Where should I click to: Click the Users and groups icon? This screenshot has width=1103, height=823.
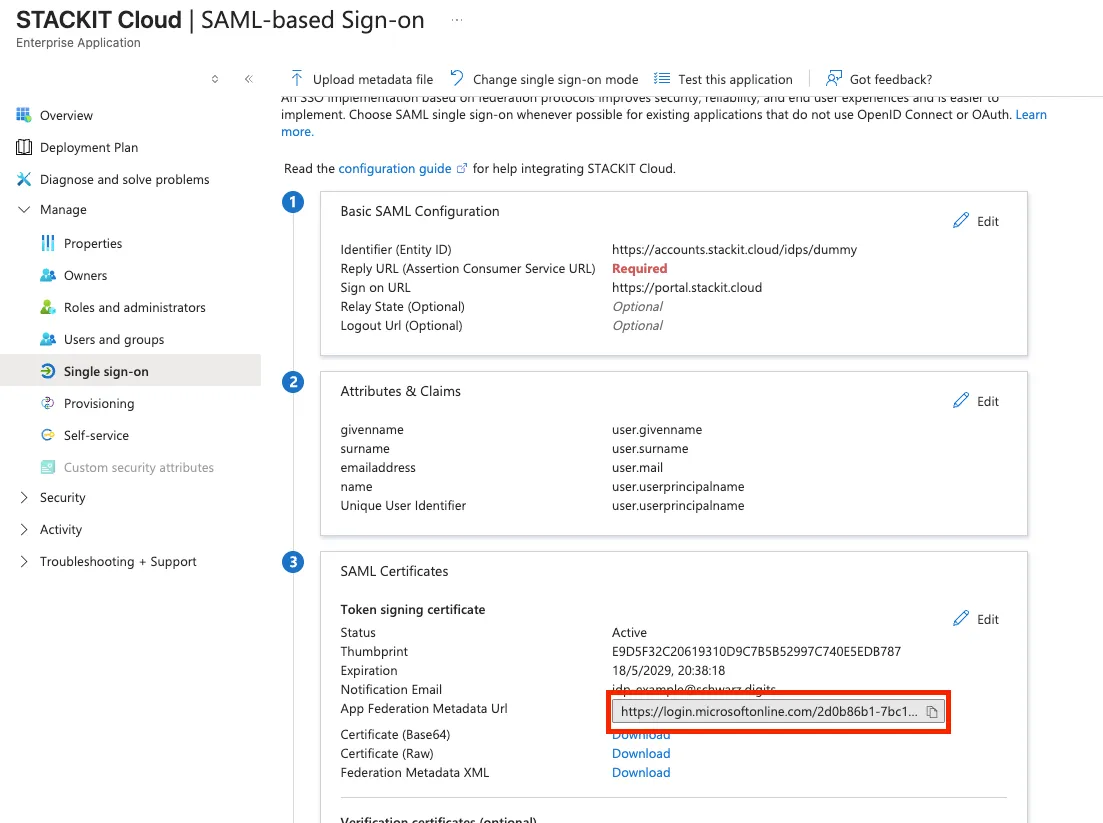[48, 339]
